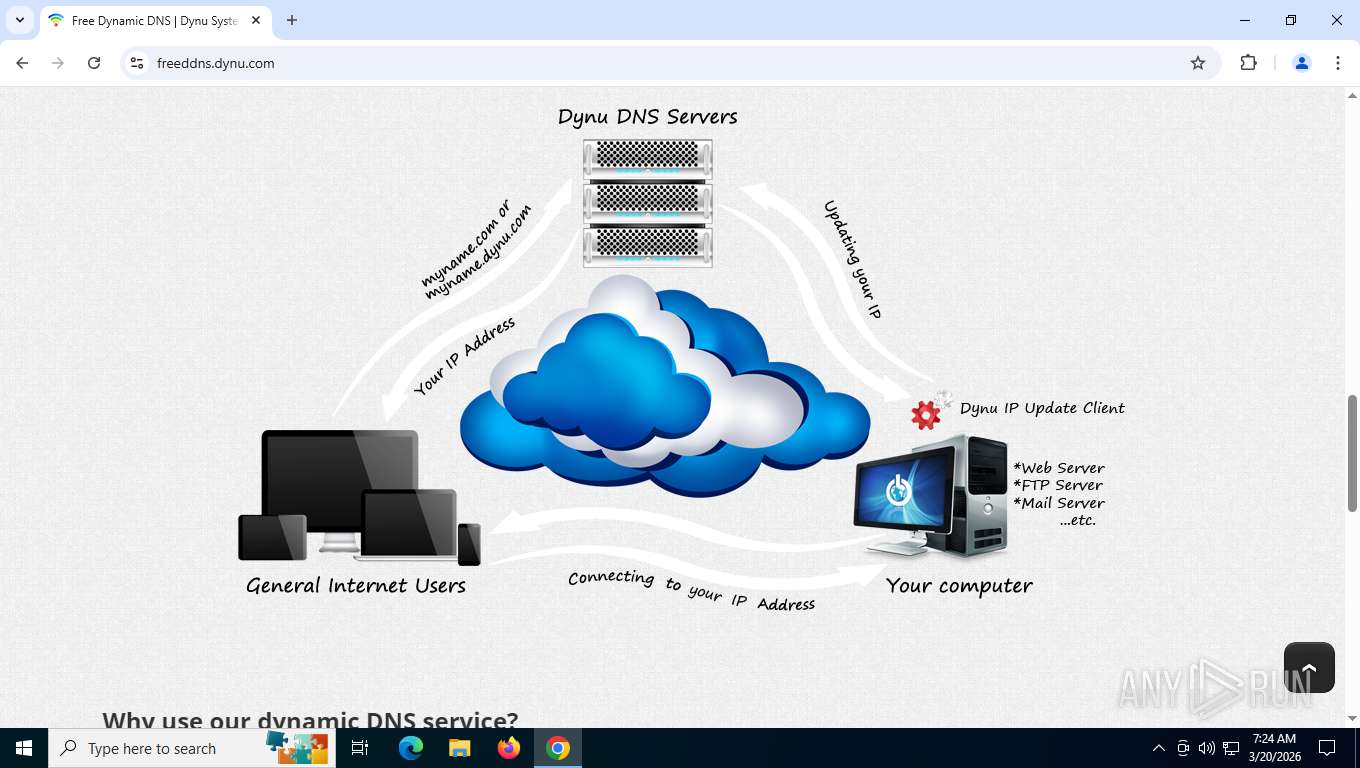Open the Chrome profile avatar

(x=1302, y=63)
